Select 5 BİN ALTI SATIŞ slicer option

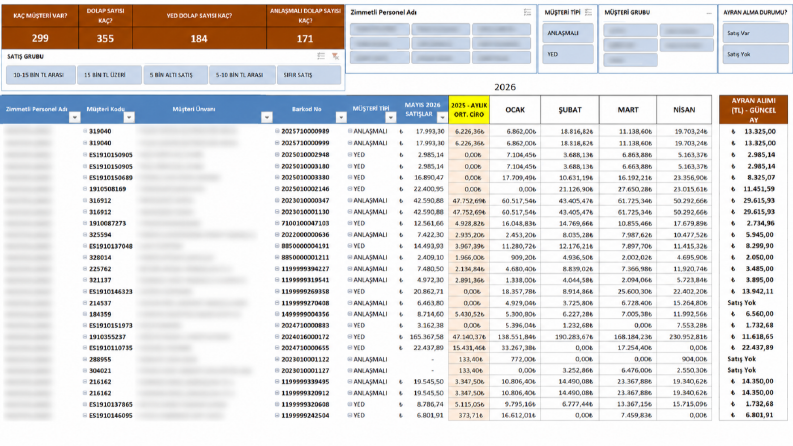[175, 75]
